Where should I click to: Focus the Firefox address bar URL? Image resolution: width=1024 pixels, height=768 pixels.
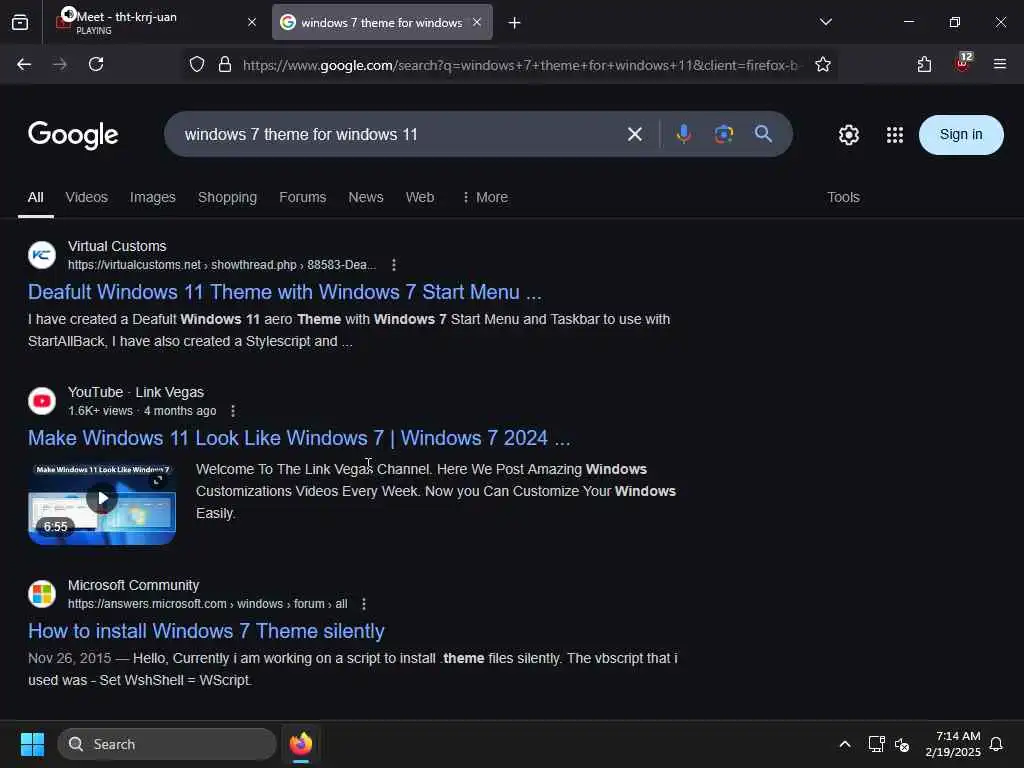click(520, 65)
